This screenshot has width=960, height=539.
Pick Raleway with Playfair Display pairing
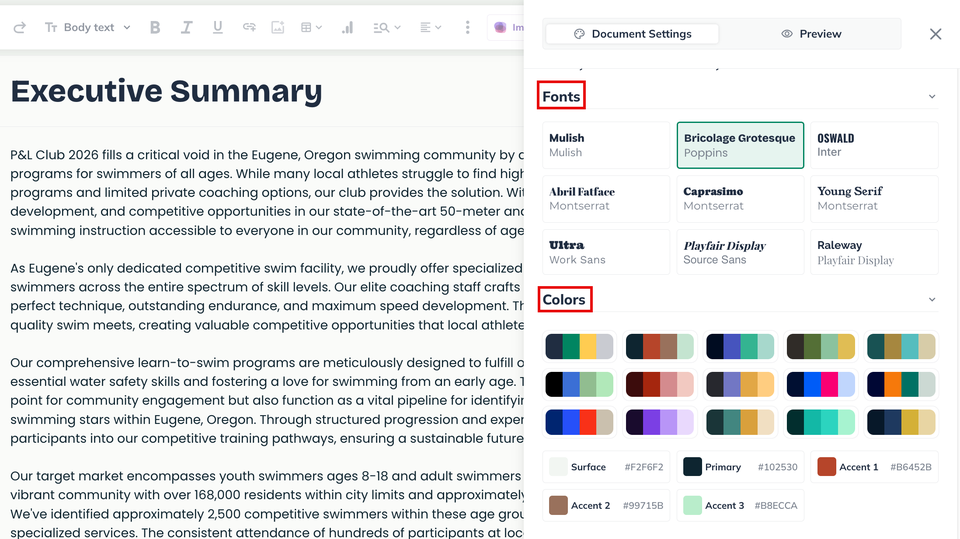874,252
